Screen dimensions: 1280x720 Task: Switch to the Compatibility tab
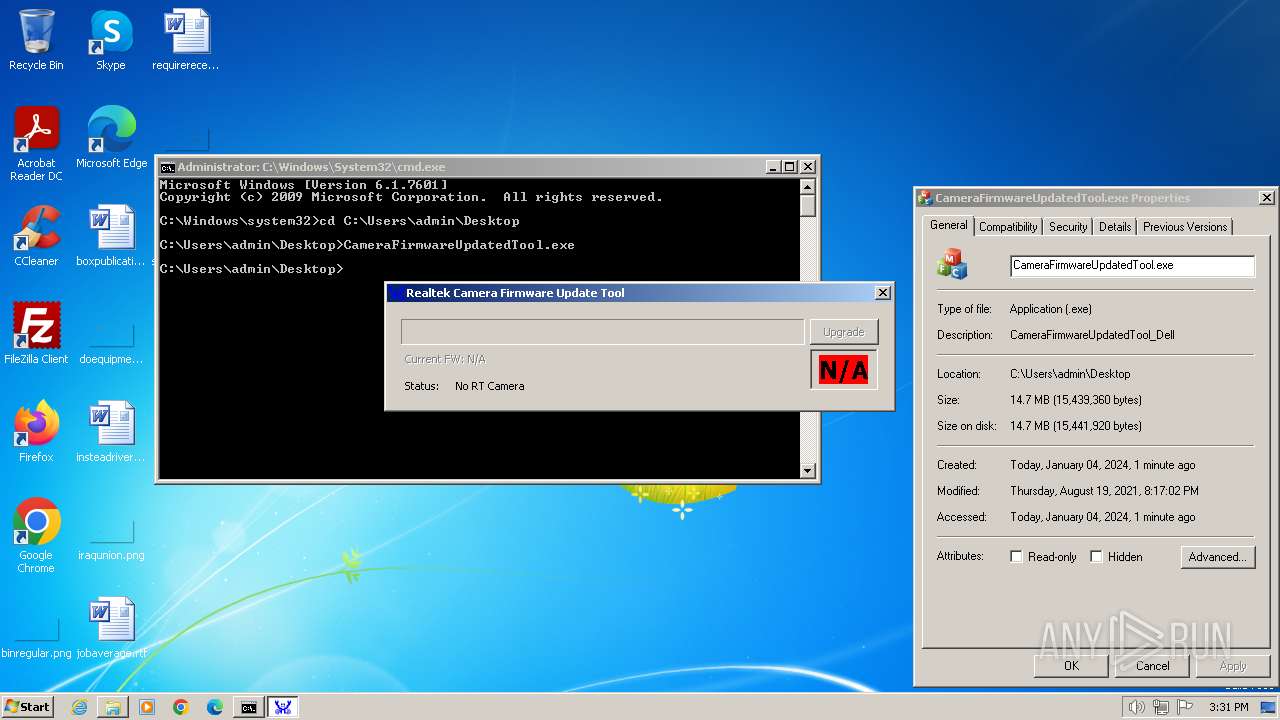click(1008, 227)
